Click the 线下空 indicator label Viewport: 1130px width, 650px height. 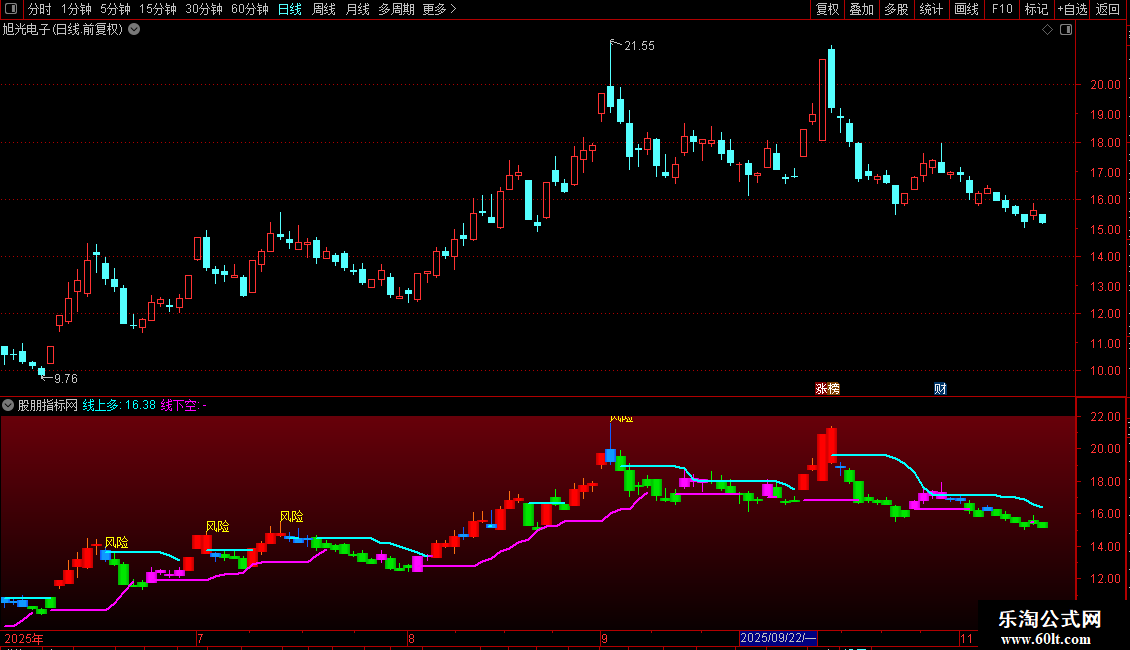183,405
